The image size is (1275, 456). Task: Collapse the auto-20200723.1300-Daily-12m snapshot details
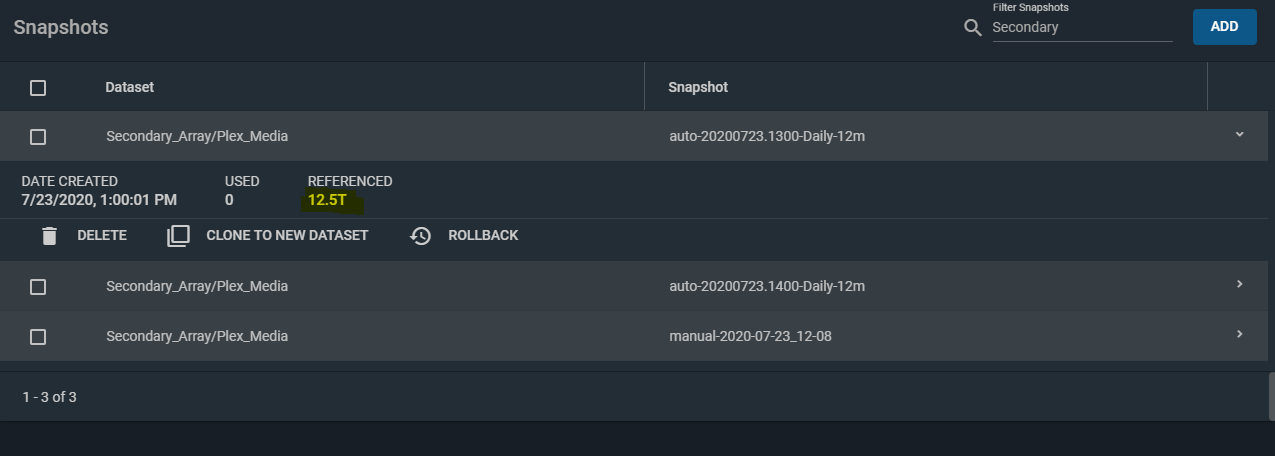click(1239, 134)
